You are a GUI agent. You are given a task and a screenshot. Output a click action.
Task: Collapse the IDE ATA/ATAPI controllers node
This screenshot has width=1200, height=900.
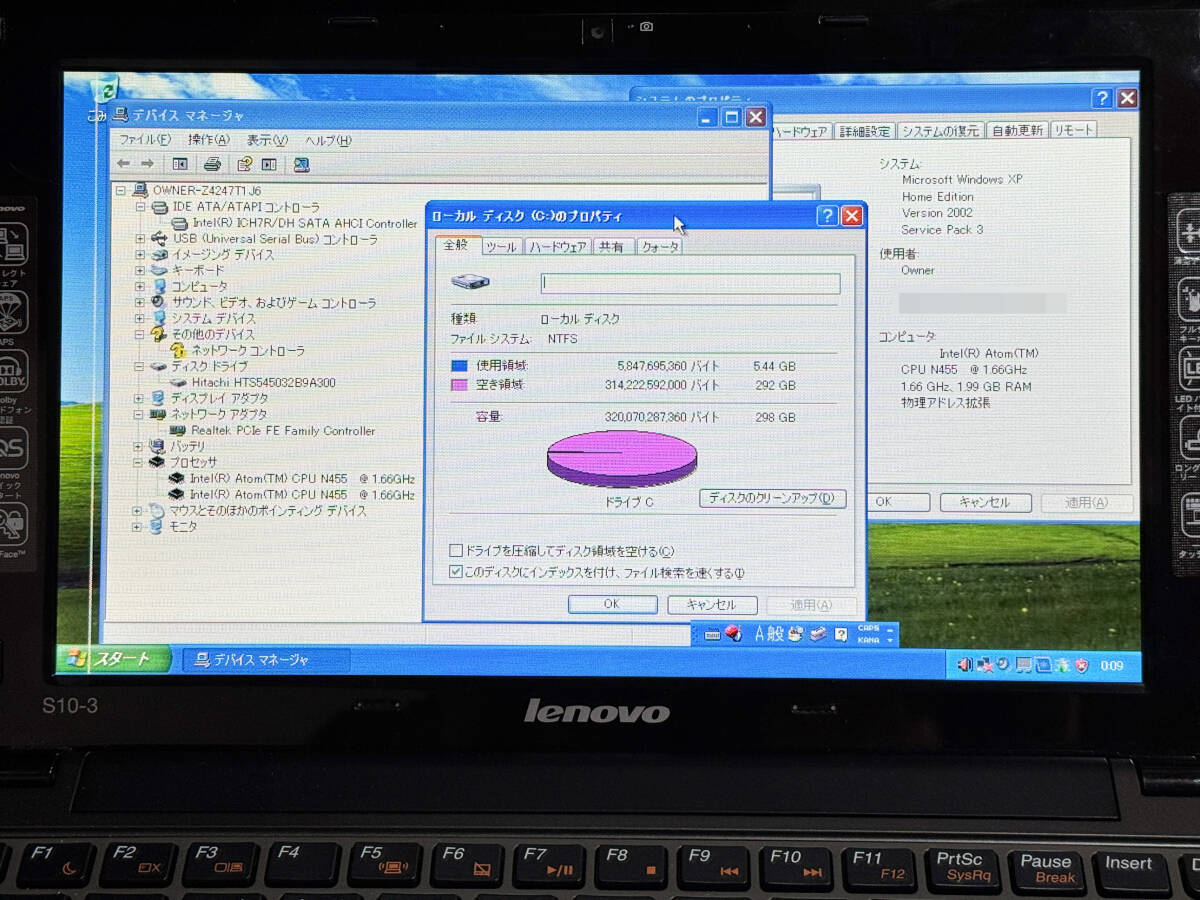coord(141,207)
